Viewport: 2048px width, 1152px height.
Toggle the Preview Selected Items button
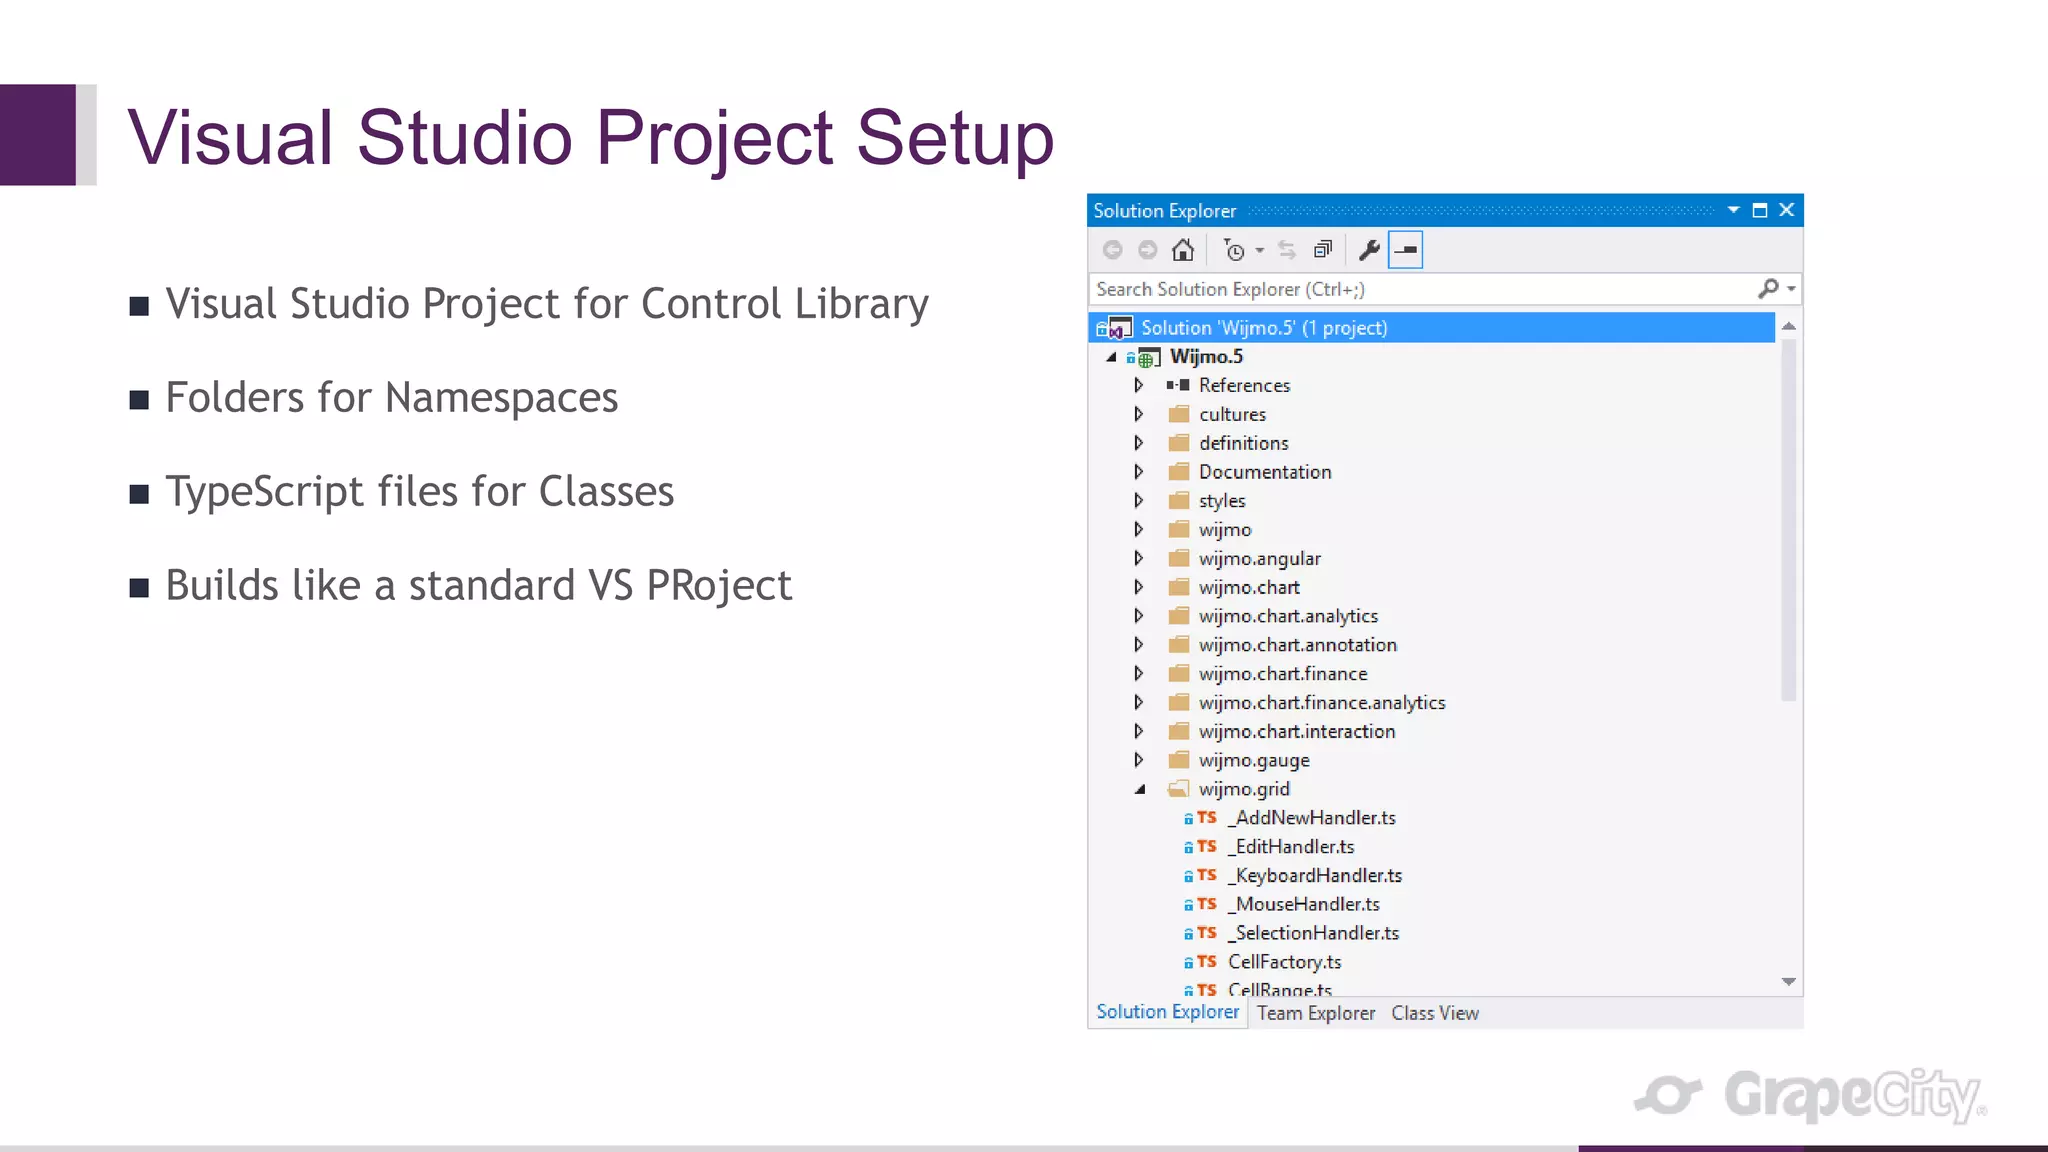[x=1405, y=250]
